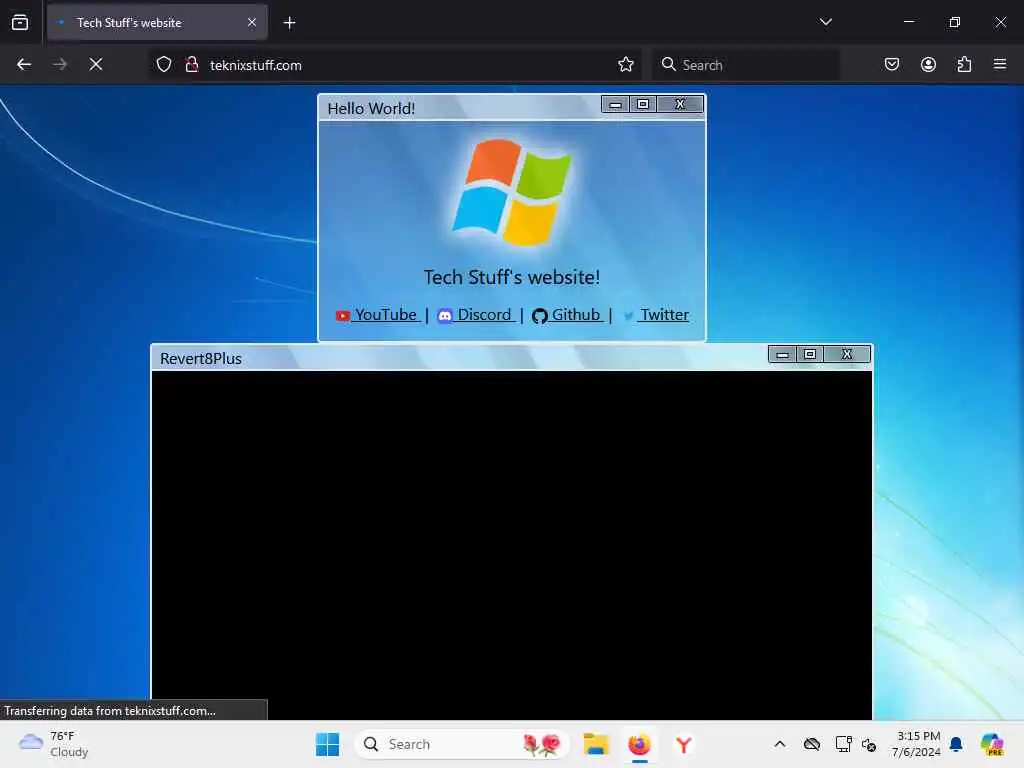Open the Twitter link
This screenshot has height=768, width=1024.
tap(656, 315)
